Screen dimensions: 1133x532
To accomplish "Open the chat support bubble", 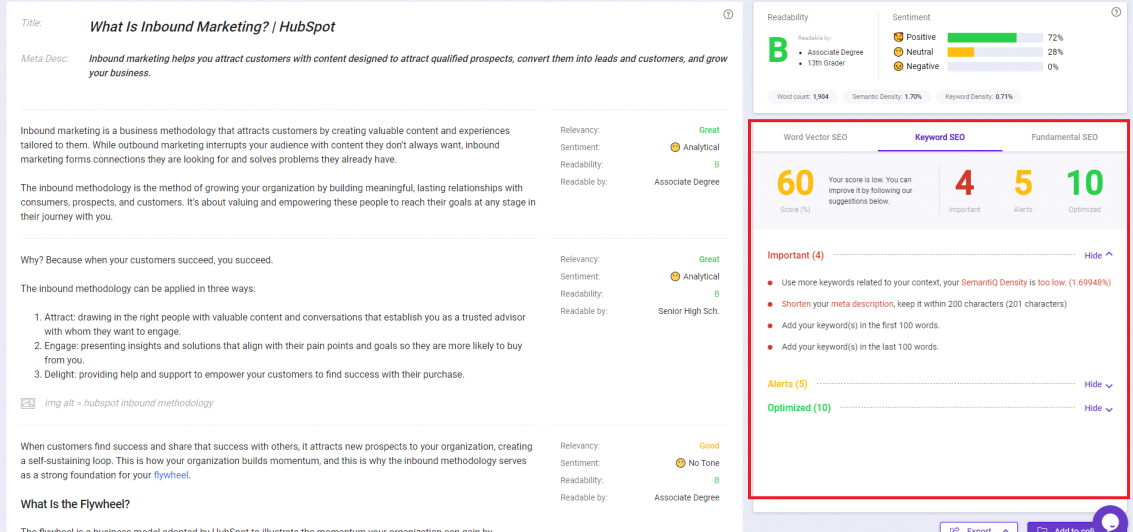I will (x=1111, y=519).
